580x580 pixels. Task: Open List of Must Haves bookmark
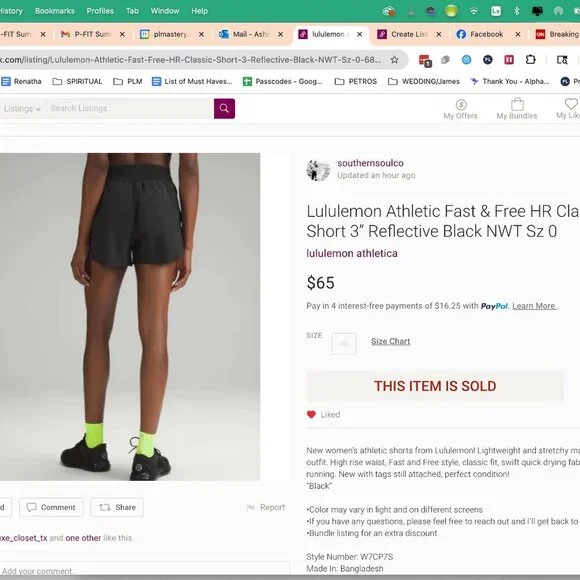[192, 81]
